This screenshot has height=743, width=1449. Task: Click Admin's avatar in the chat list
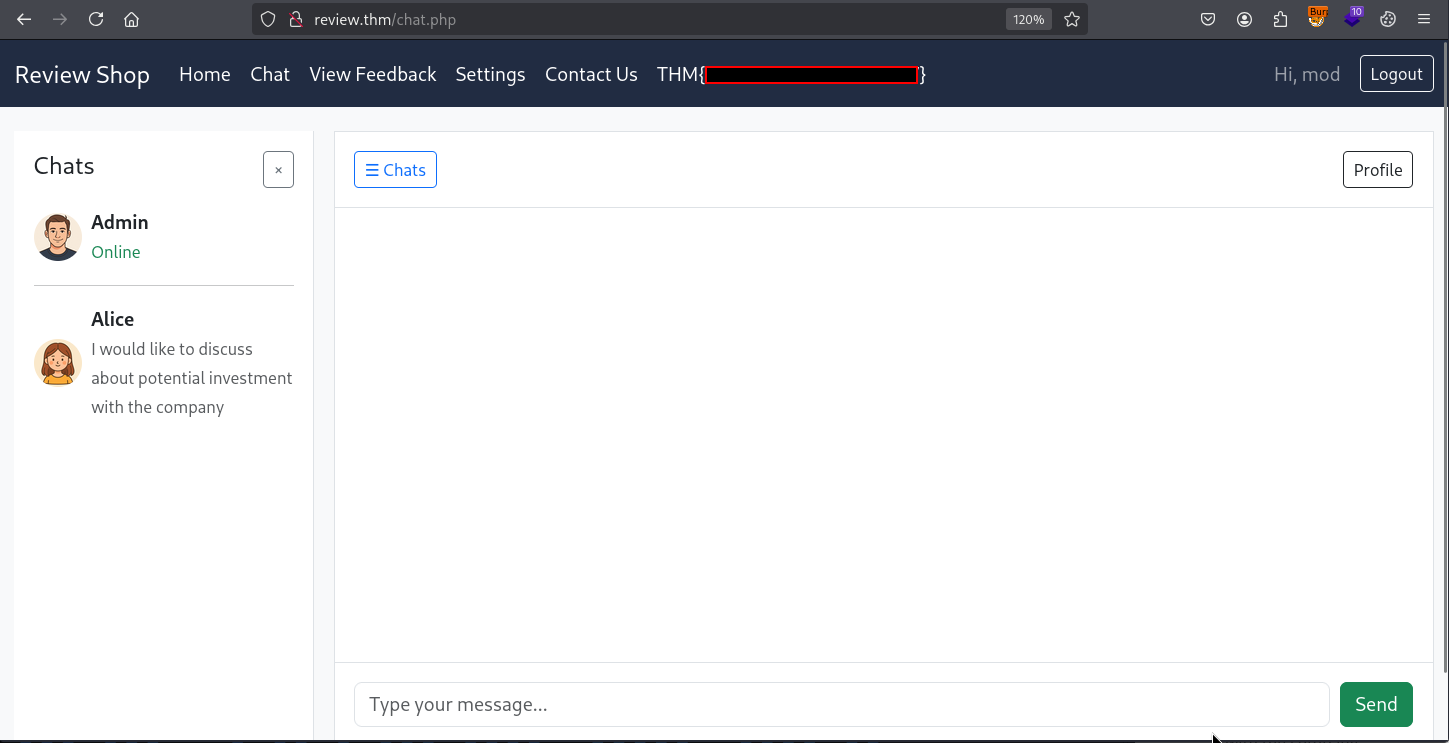click(58, 237)
